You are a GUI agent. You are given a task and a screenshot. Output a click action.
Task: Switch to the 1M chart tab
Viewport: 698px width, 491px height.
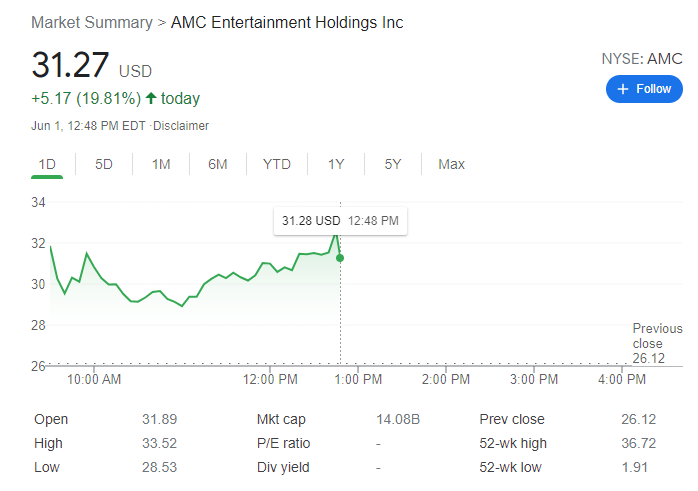point(161,164)
